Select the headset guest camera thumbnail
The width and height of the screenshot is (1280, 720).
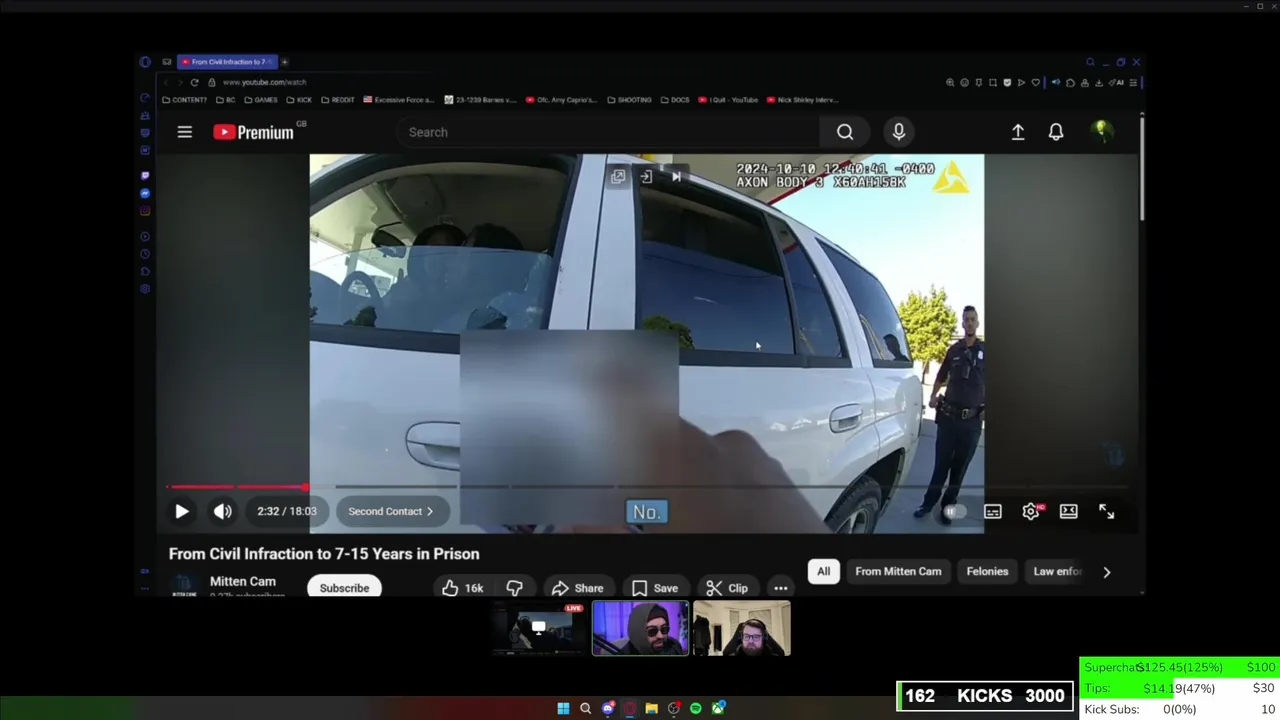click(742, 628)
